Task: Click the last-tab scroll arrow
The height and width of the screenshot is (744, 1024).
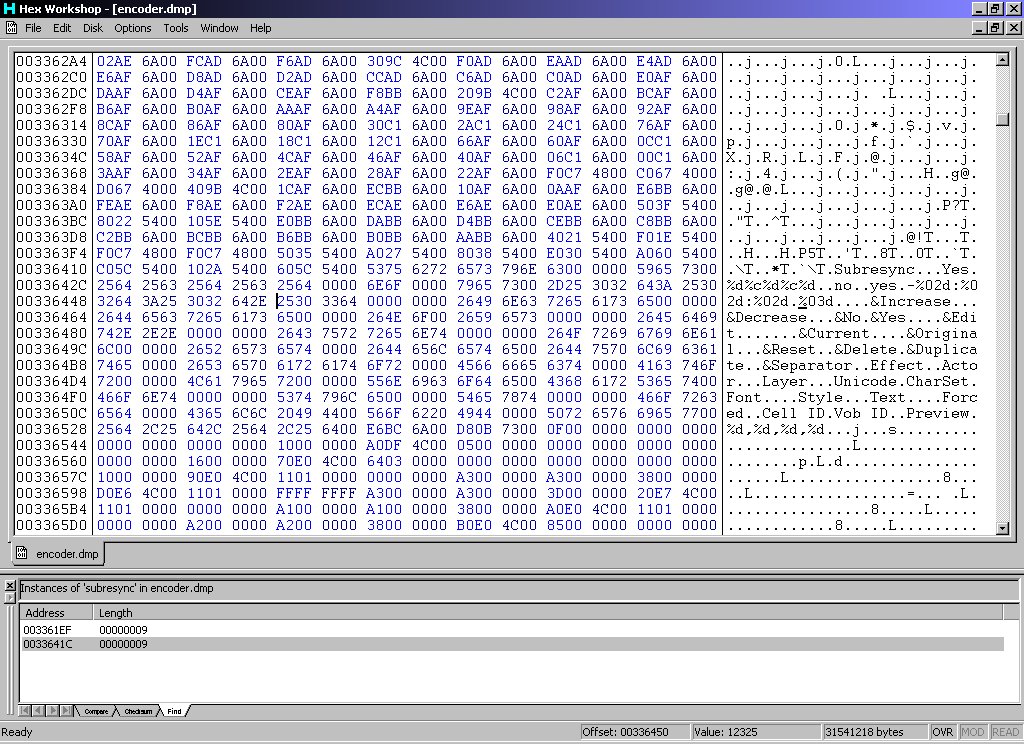Action: tap(66, 711)
